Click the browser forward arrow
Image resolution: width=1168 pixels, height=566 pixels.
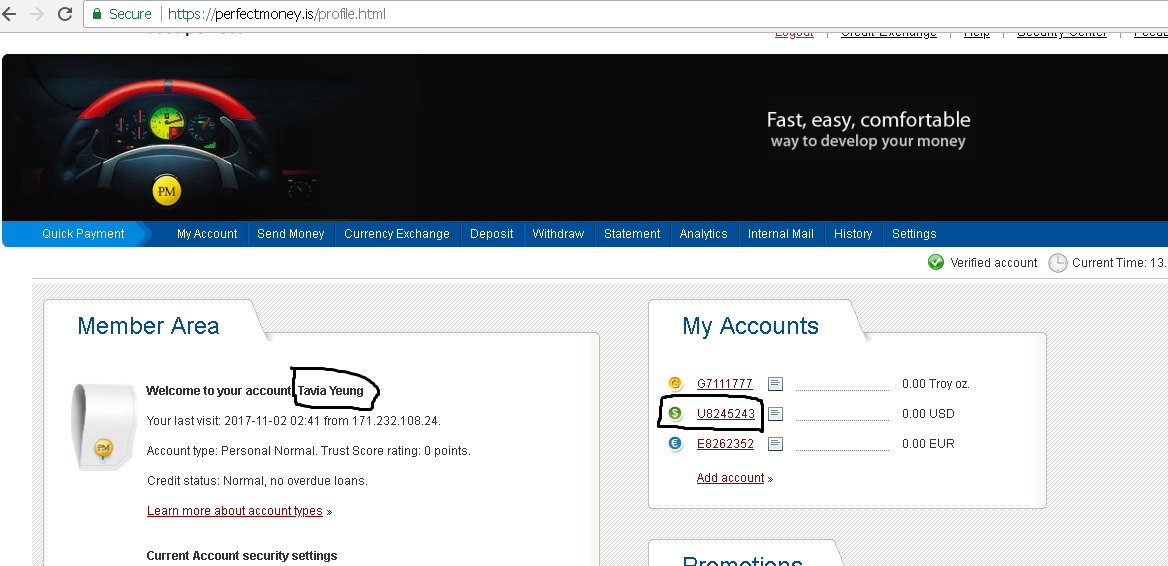click(x=36, y=14)
